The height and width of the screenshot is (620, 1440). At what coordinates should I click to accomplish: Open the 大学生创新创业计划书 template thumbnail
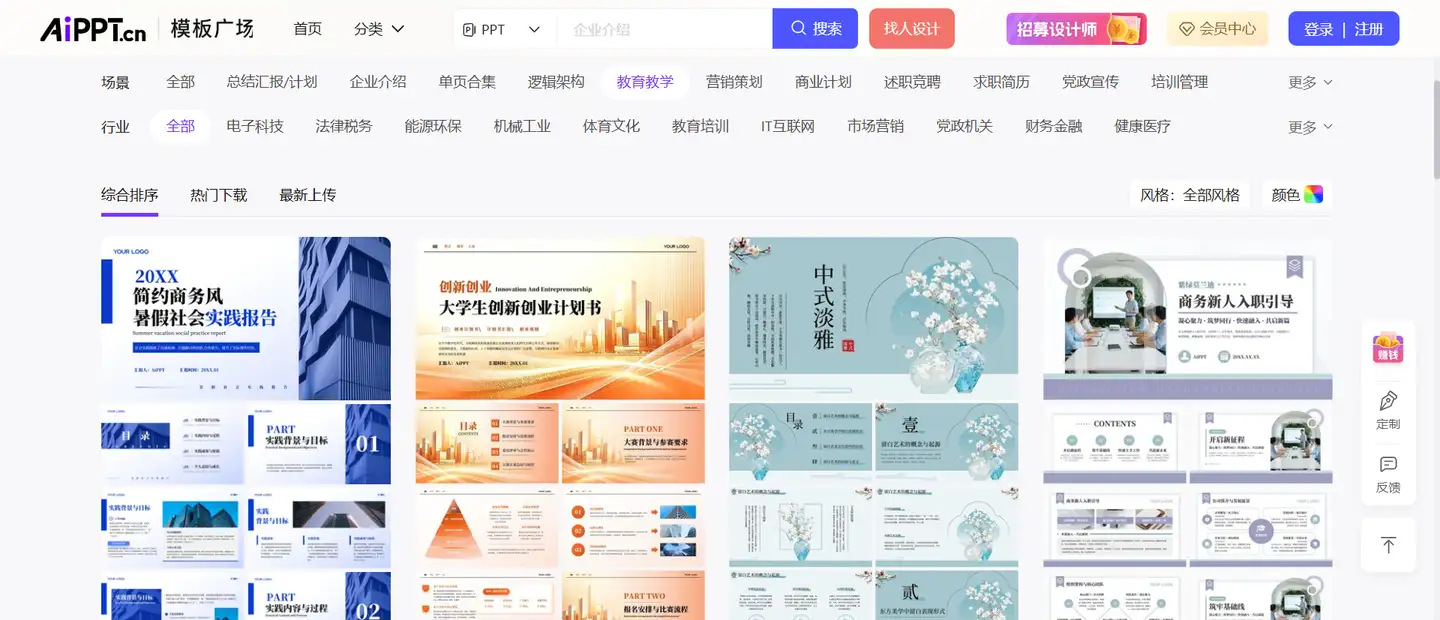[x=560, y=318]
